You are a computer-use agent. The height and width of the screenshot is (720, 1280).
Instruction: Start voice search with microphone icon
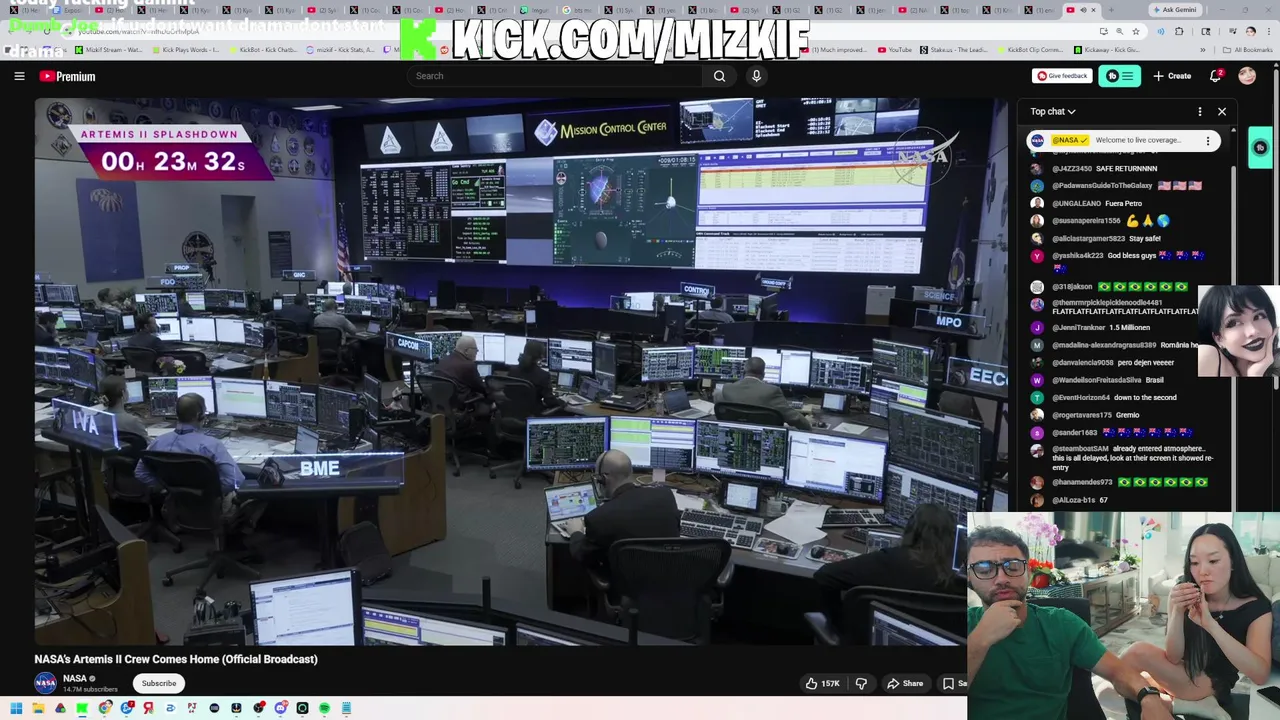pos(756,76)
